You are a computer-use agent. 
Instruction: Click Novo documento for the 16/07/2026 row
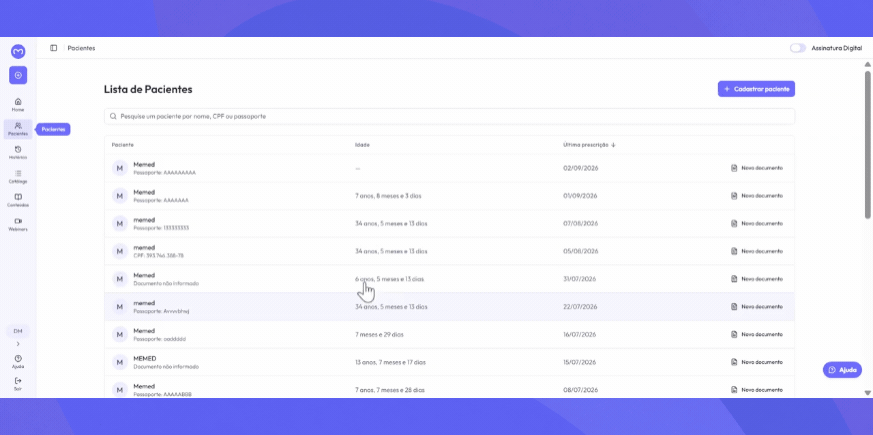coord(757,334)
